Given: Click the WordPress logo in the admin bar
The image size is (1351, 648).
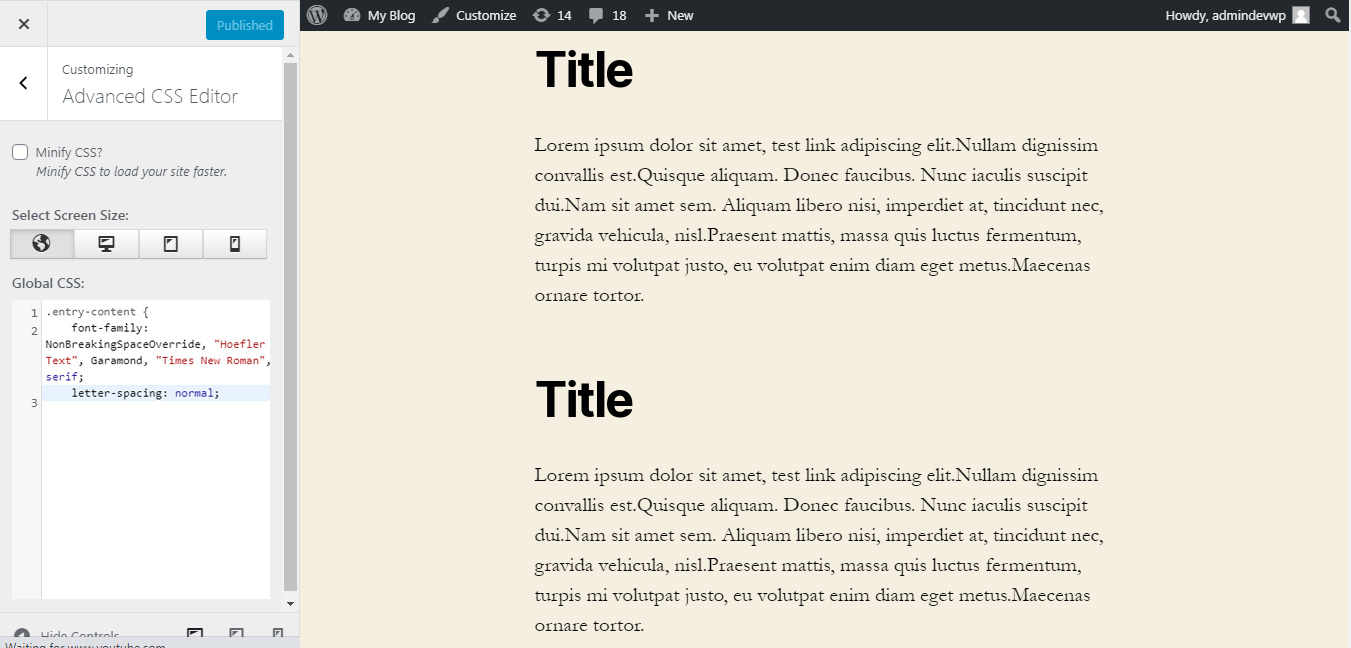Looking at the screenshot, I should (x=317, y=15).
